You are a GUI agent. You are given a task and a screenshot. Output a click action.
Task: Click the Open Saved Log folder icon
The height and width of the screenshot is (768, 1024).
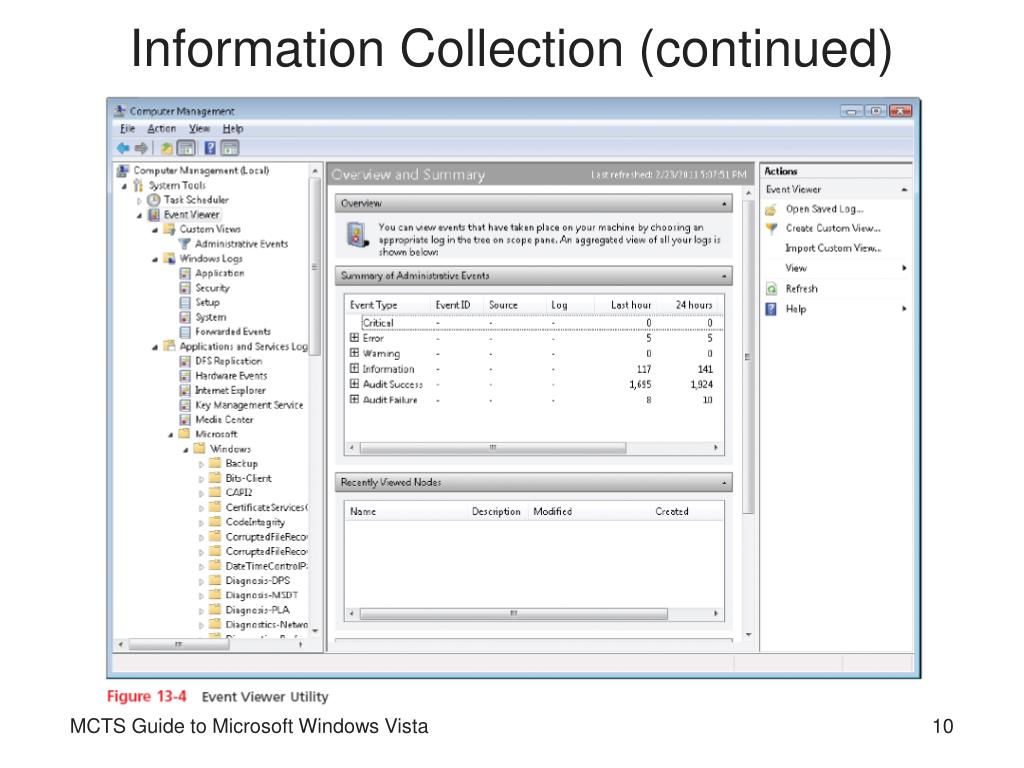(771, 210)
